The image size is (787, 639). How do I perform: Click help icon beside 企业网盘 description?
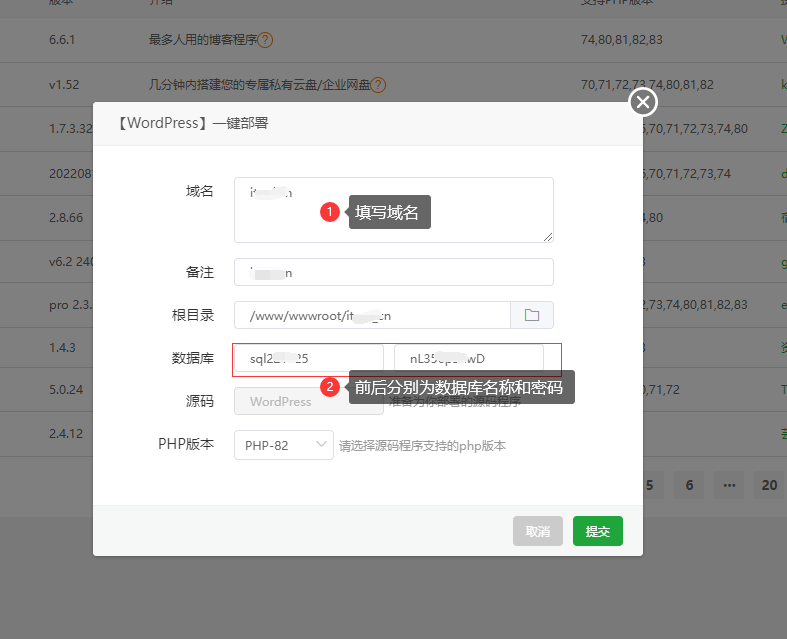click(378, 85)
